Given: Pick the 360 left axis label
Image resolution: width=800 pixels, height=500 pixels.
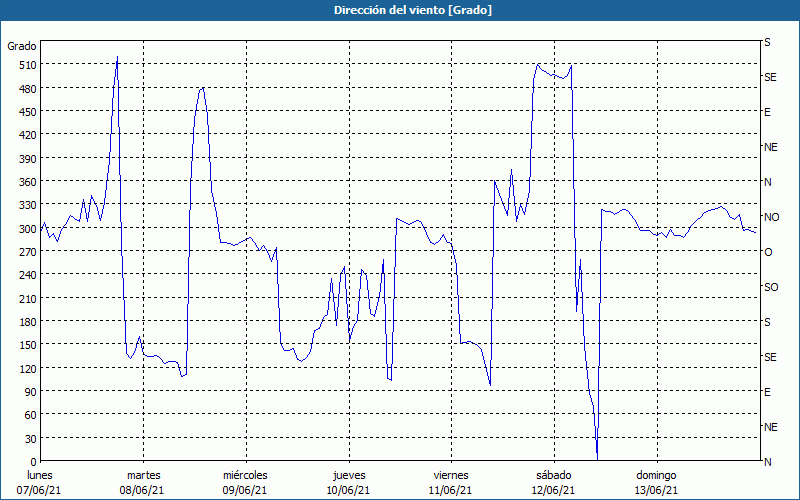Looking at the screenshot, I should click(28, 182).
